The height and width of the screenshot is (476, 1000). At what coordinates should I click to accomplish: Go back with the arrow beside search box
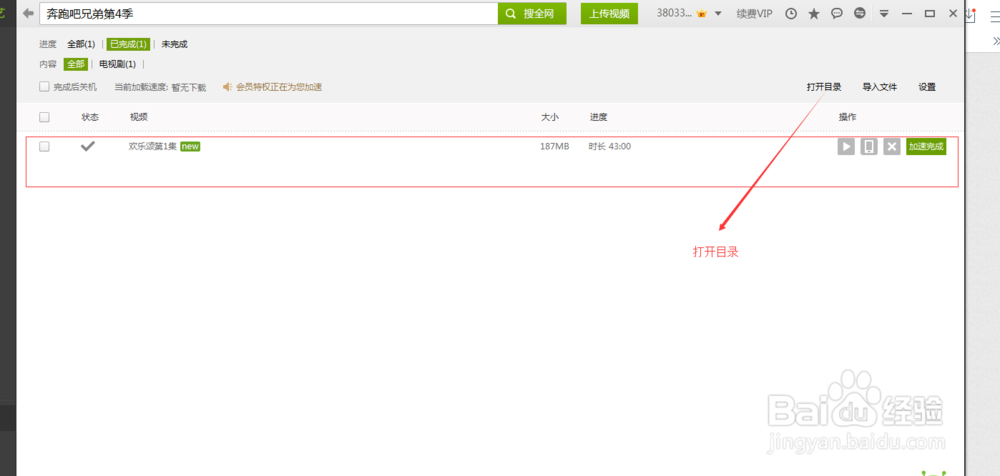click(28, 13)
